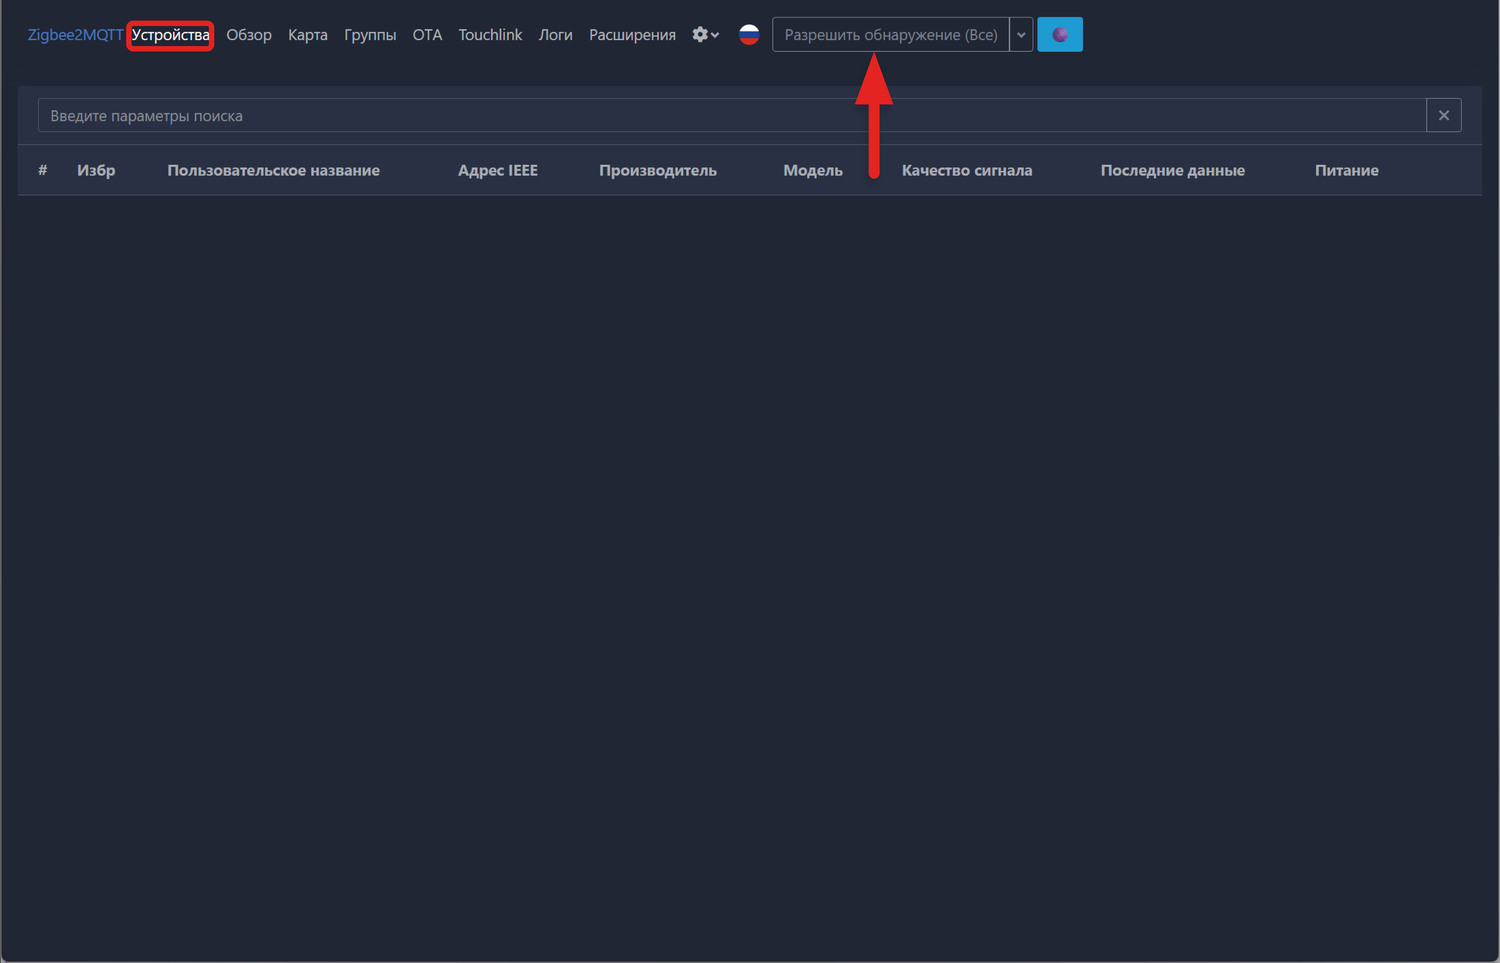Image resolution: width=1500 pixels, height=963 pixels.
Task: Open the Карта network map page
Action: pos(308,35)
